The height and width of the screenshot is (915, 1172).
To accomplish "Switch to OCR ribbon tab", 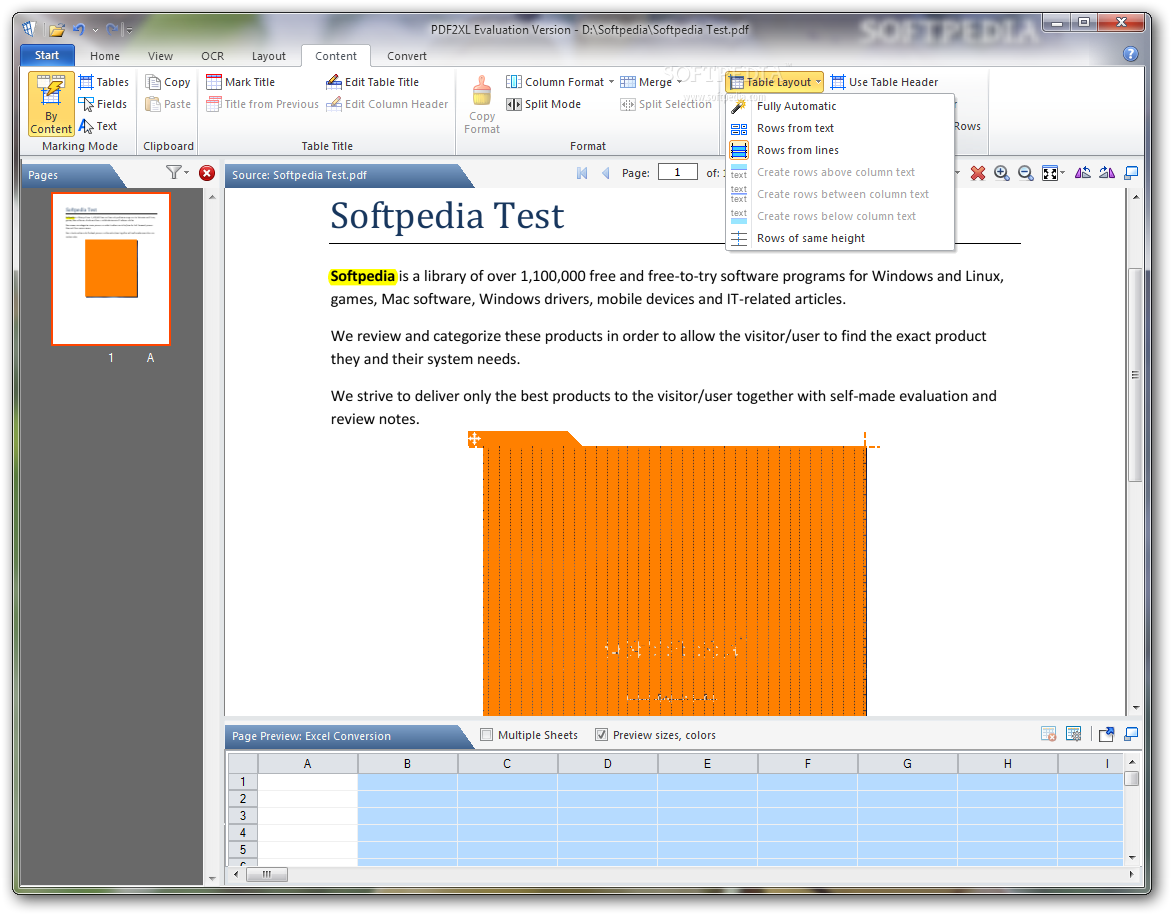I will (212, 56).
